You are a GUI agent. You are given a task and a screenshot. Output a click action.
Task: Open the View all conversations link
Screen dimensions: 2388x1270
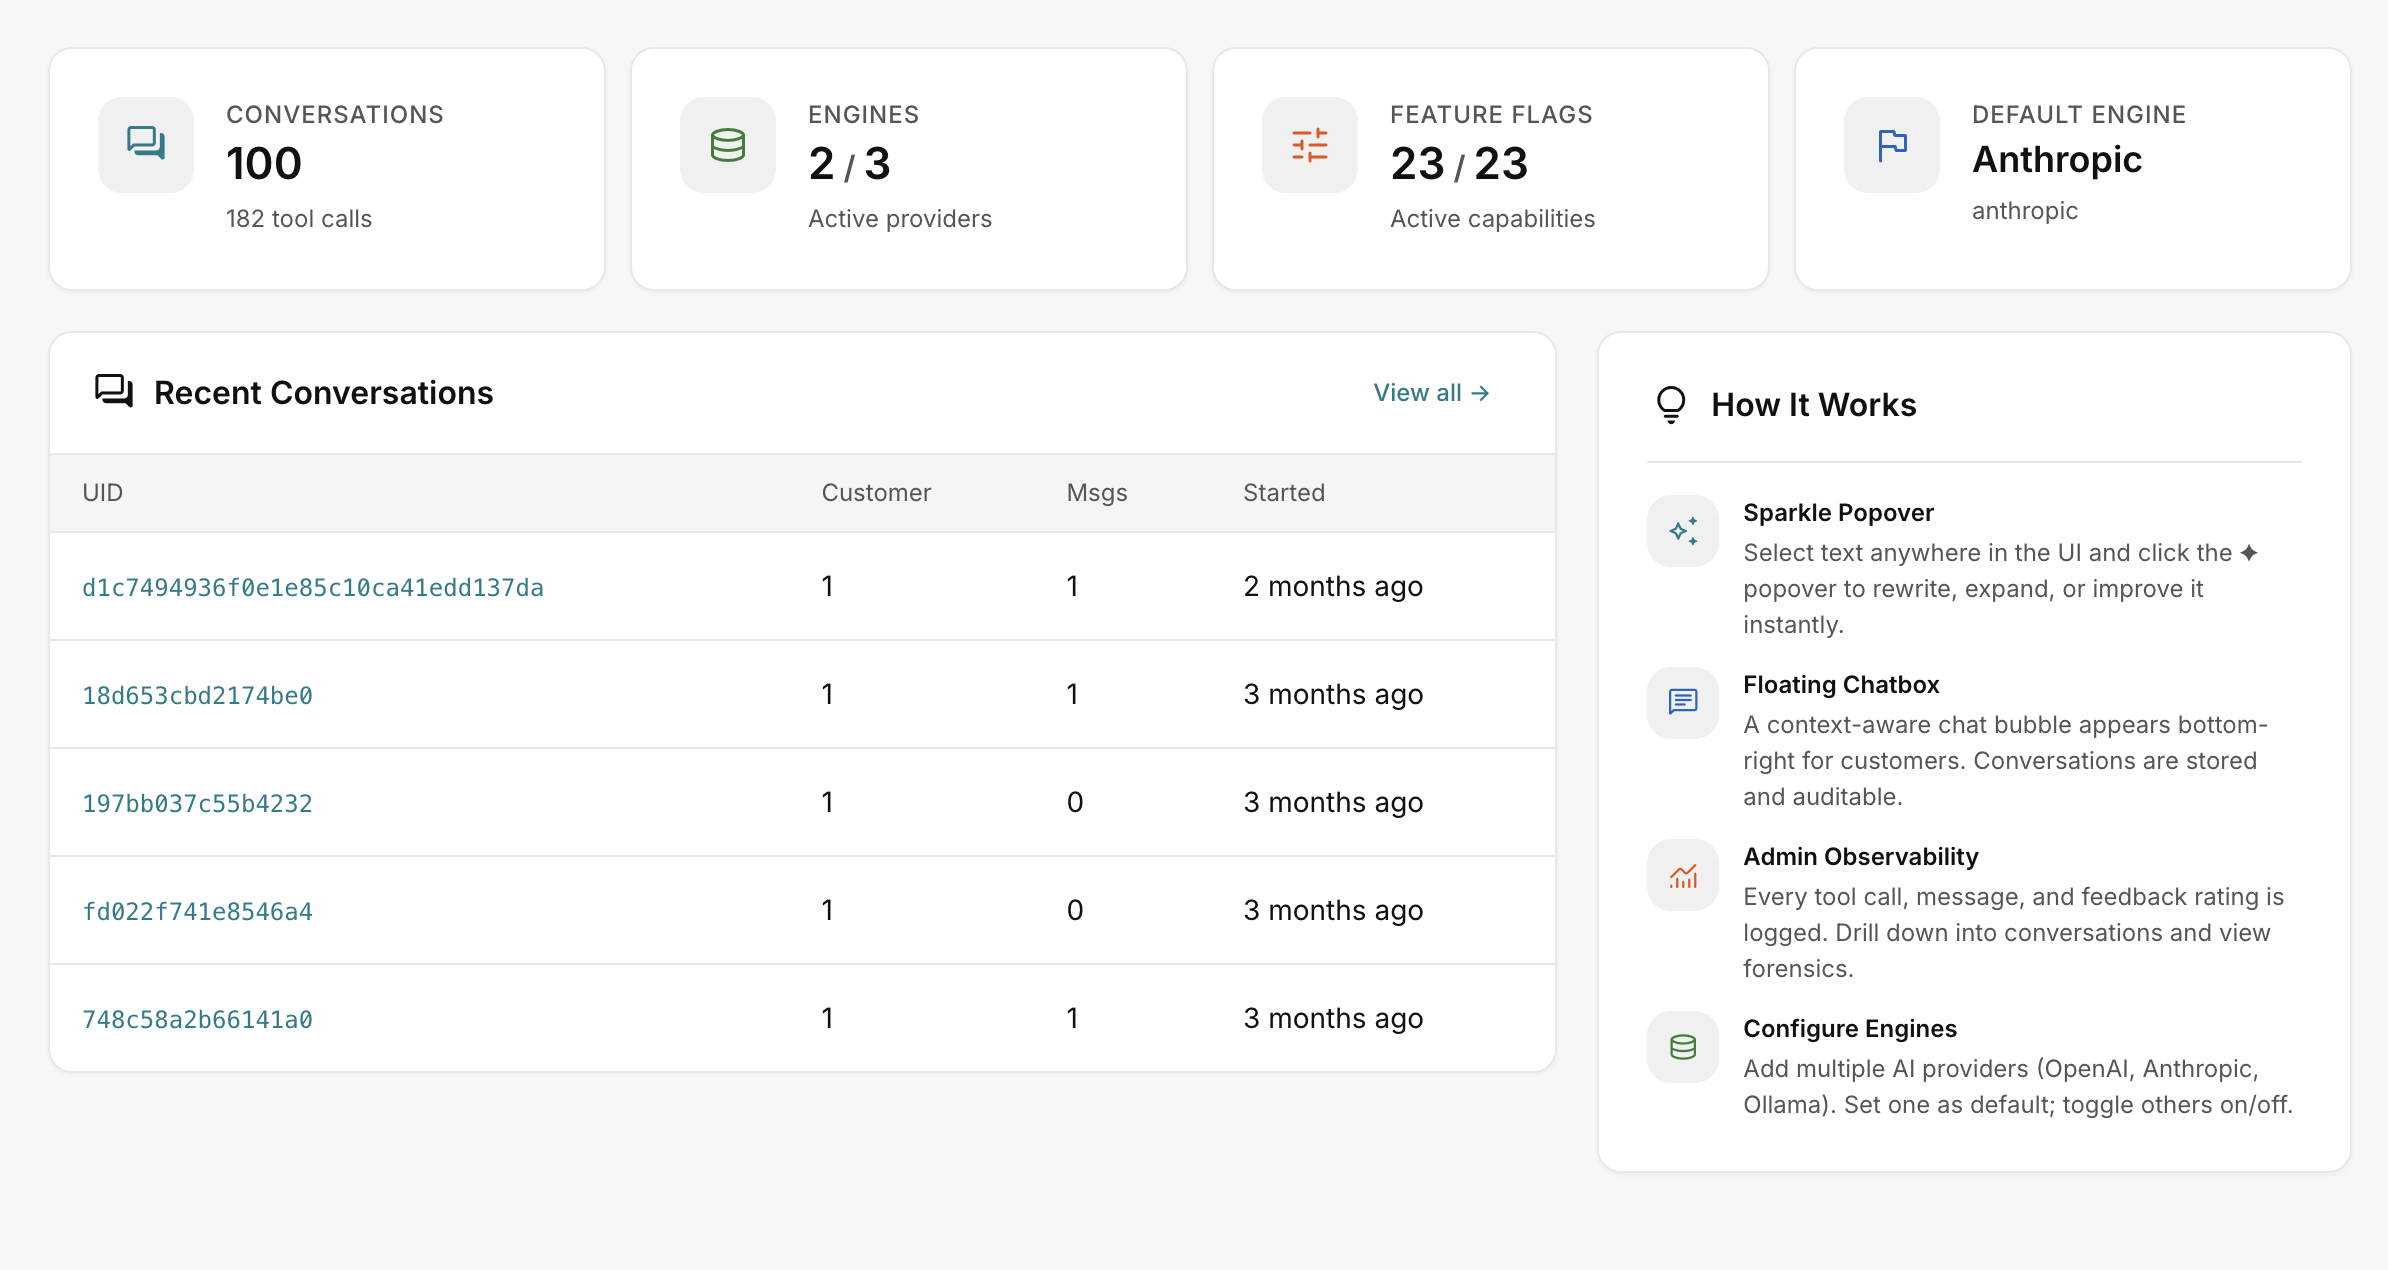pos(1431,393)
